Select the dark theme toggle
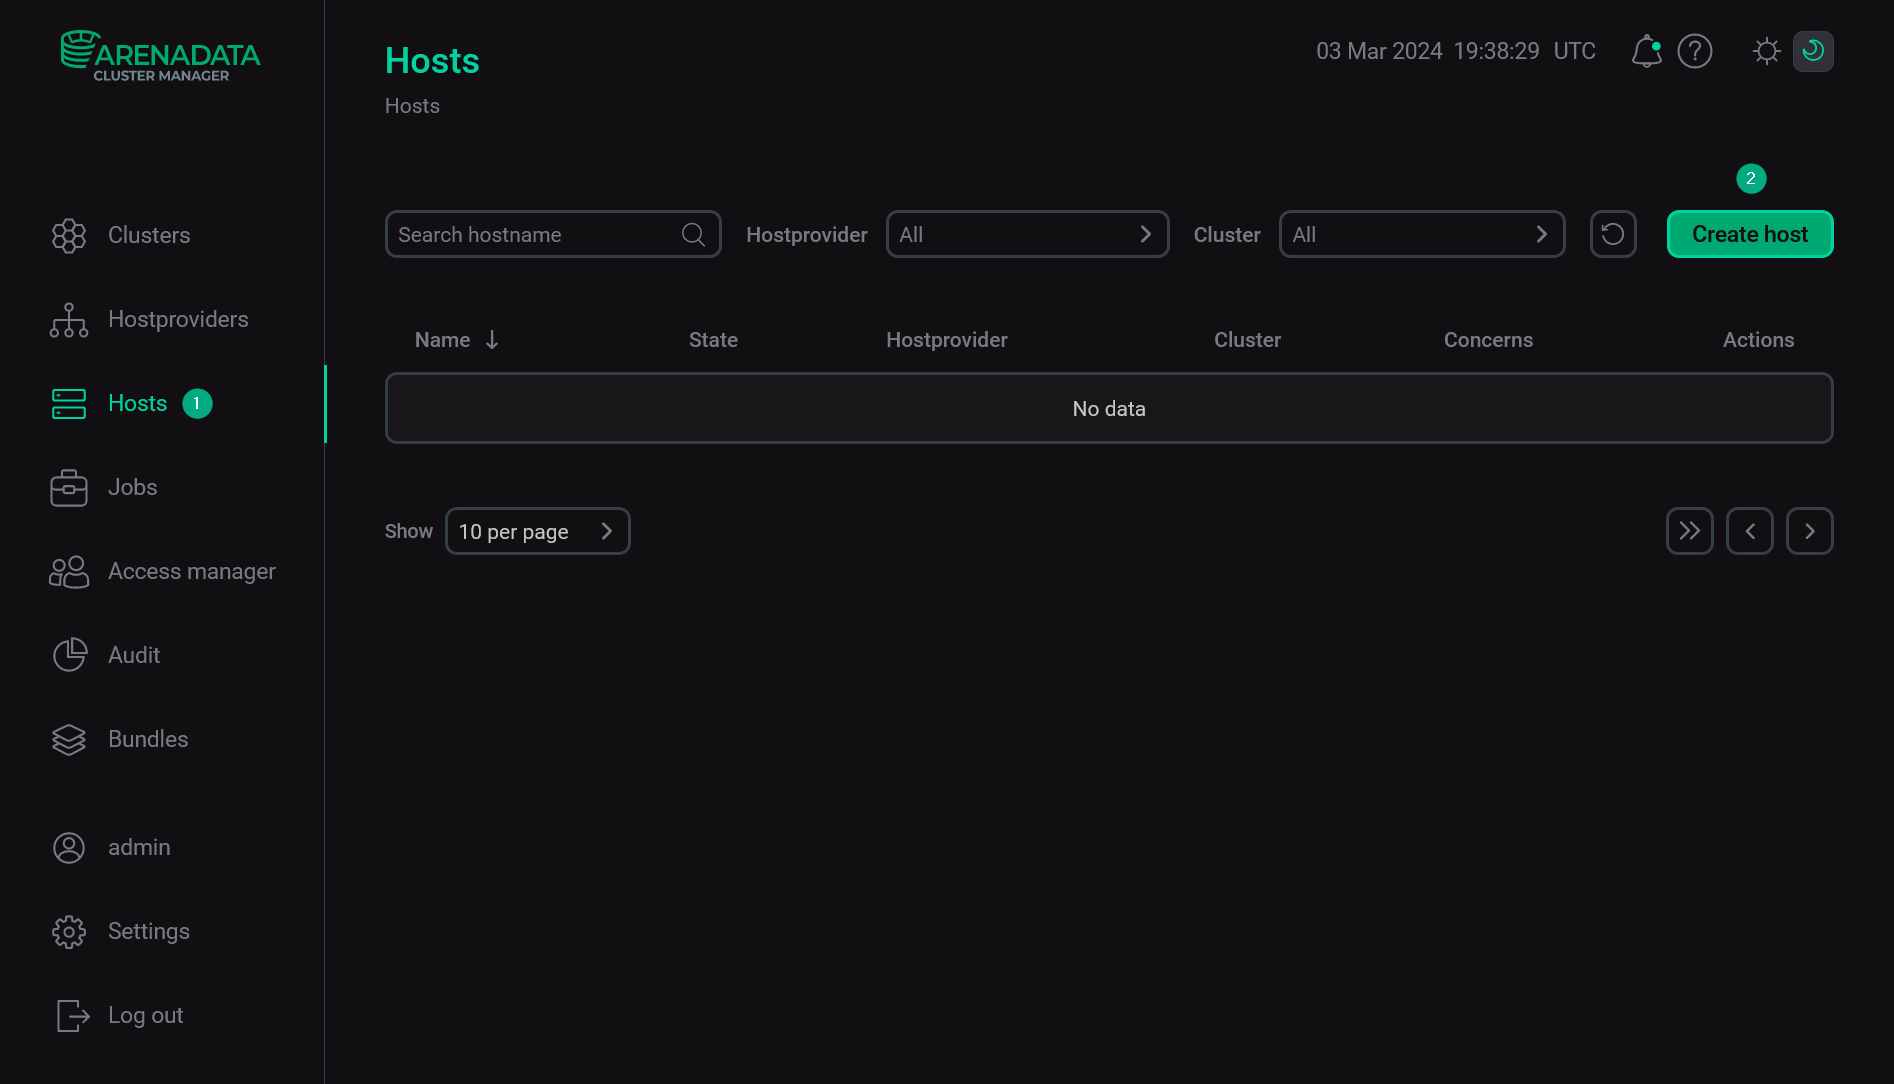The height and width of the screenshot is (1084, 1894). coord(1813,51)
